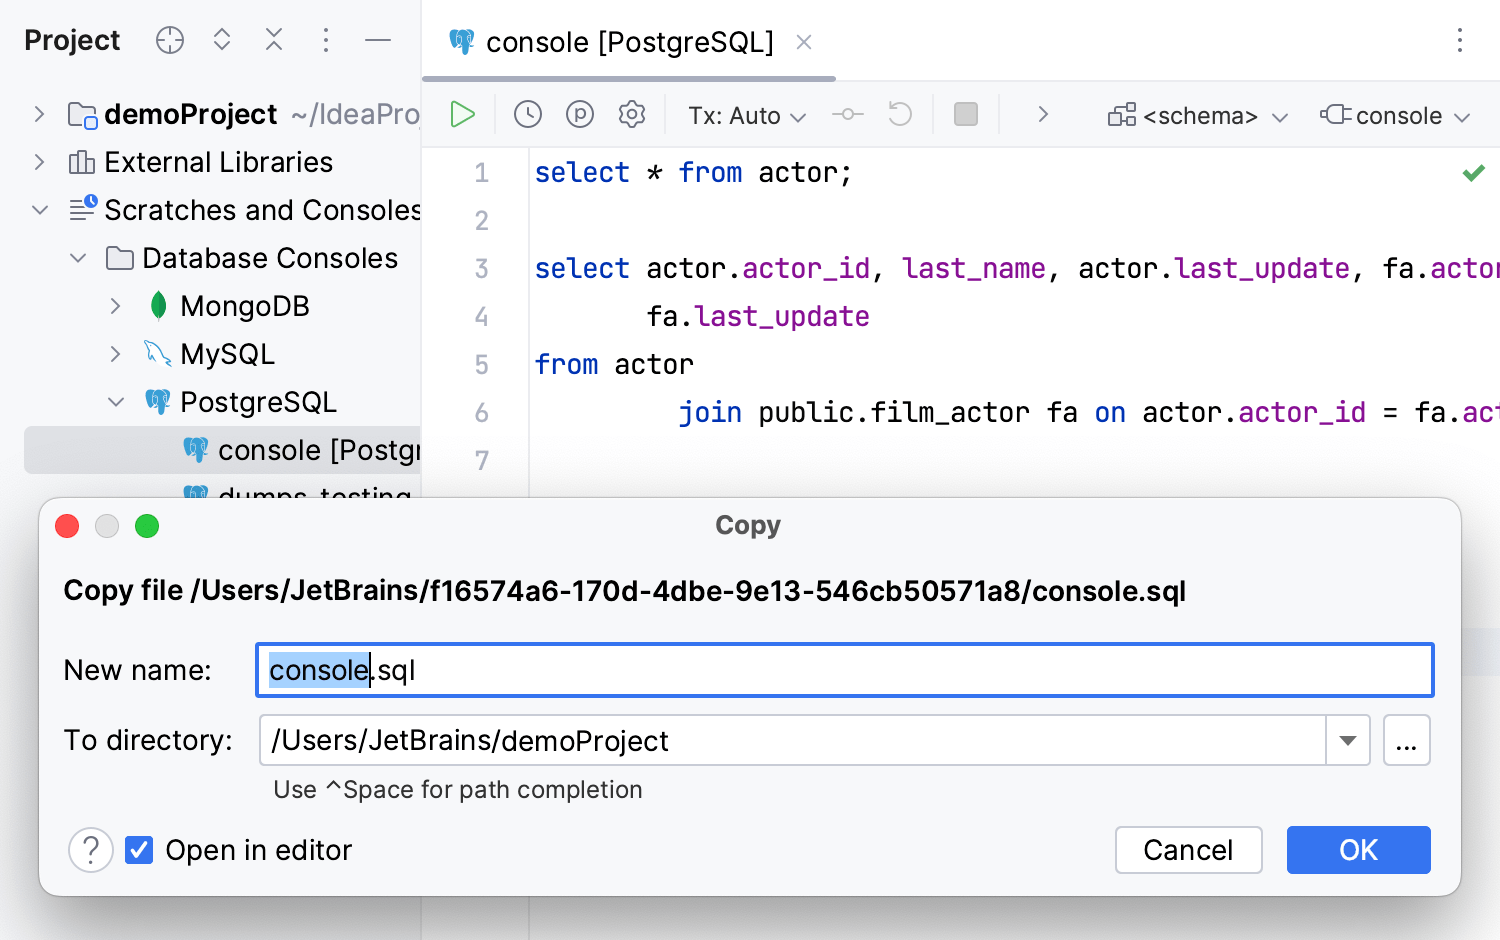Image resolution: width=1500 pixels, height=940 pixels.
Task: Collapse the PostgreSQL consoles node
Action: pos(116,402)
